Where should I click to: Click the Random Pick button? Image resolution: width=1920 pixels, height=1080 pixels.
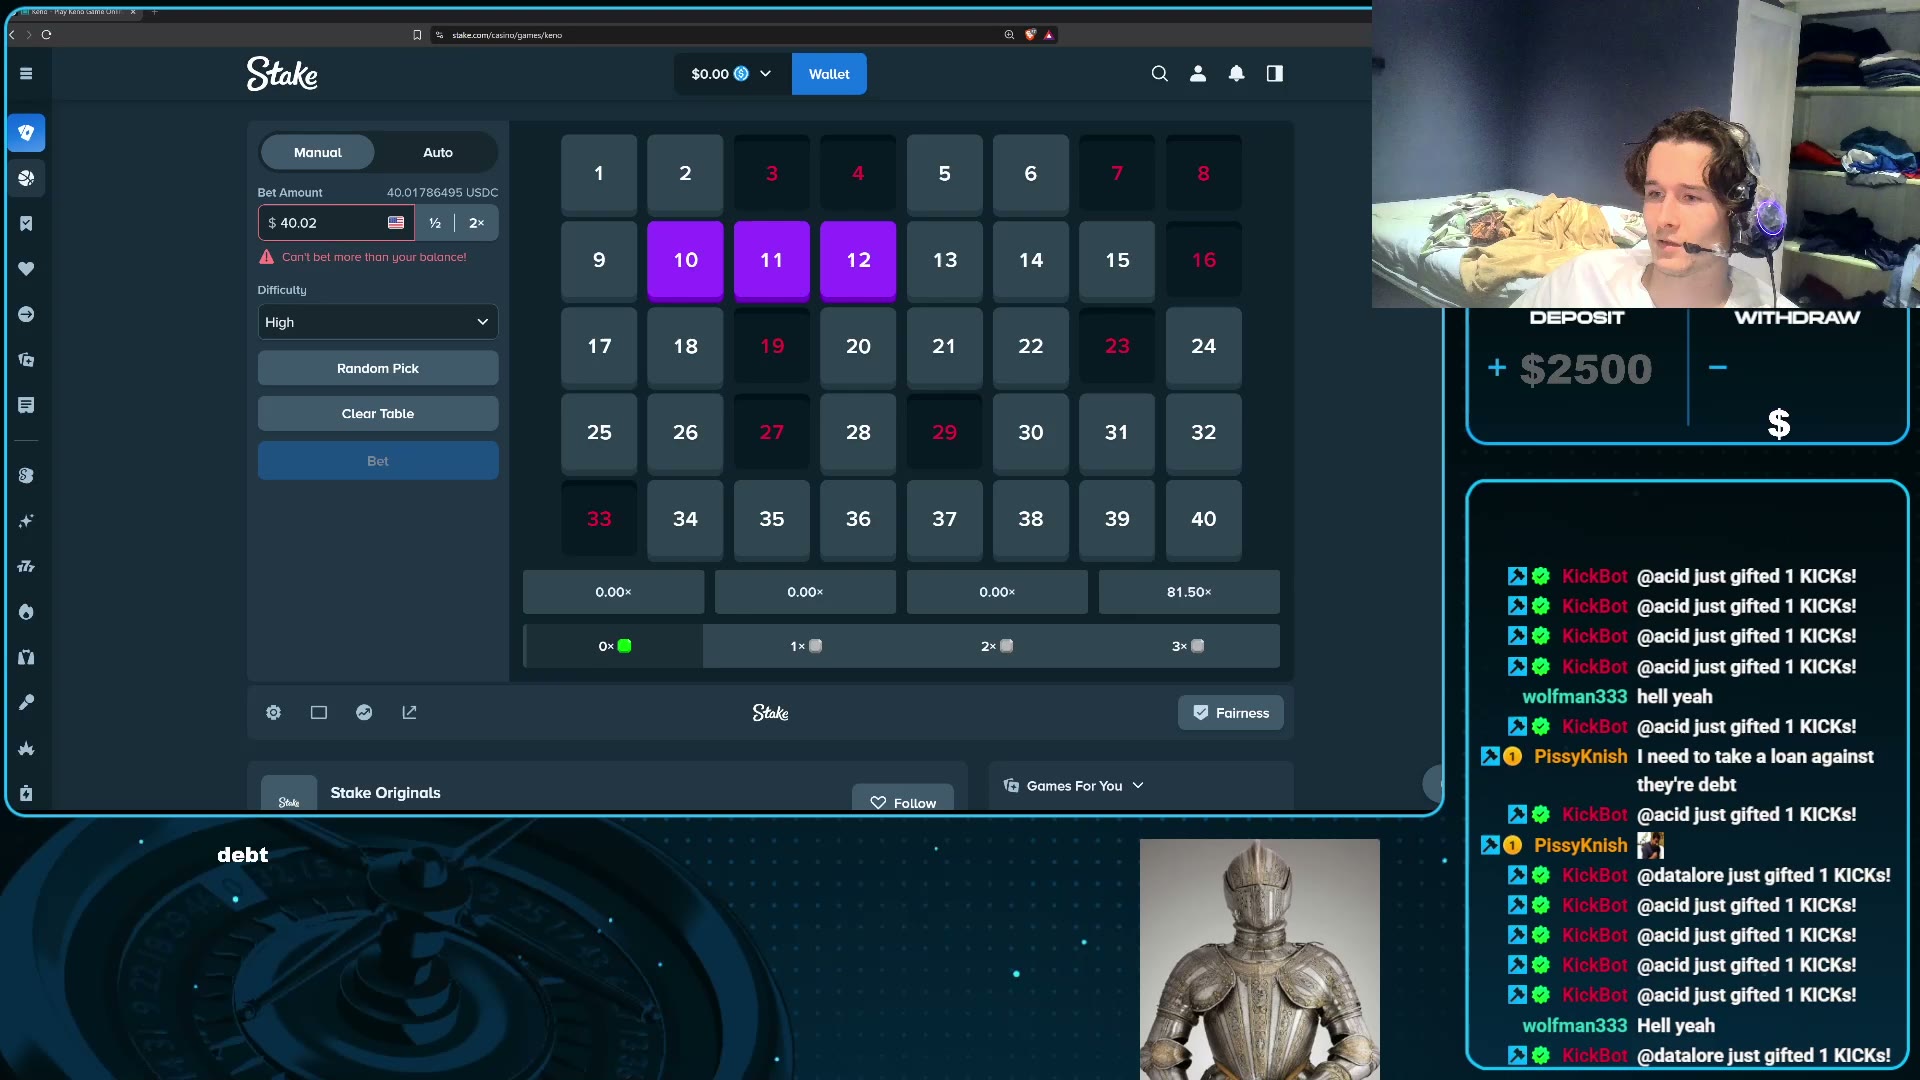[378, 368]
